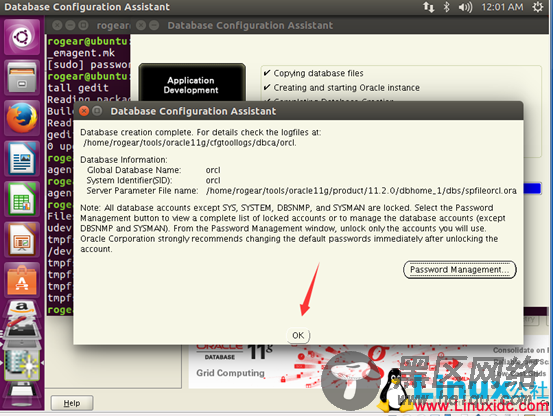553x416 pixels.
Task: Open the network indicator in the top bar
Action: click(428, 7)
